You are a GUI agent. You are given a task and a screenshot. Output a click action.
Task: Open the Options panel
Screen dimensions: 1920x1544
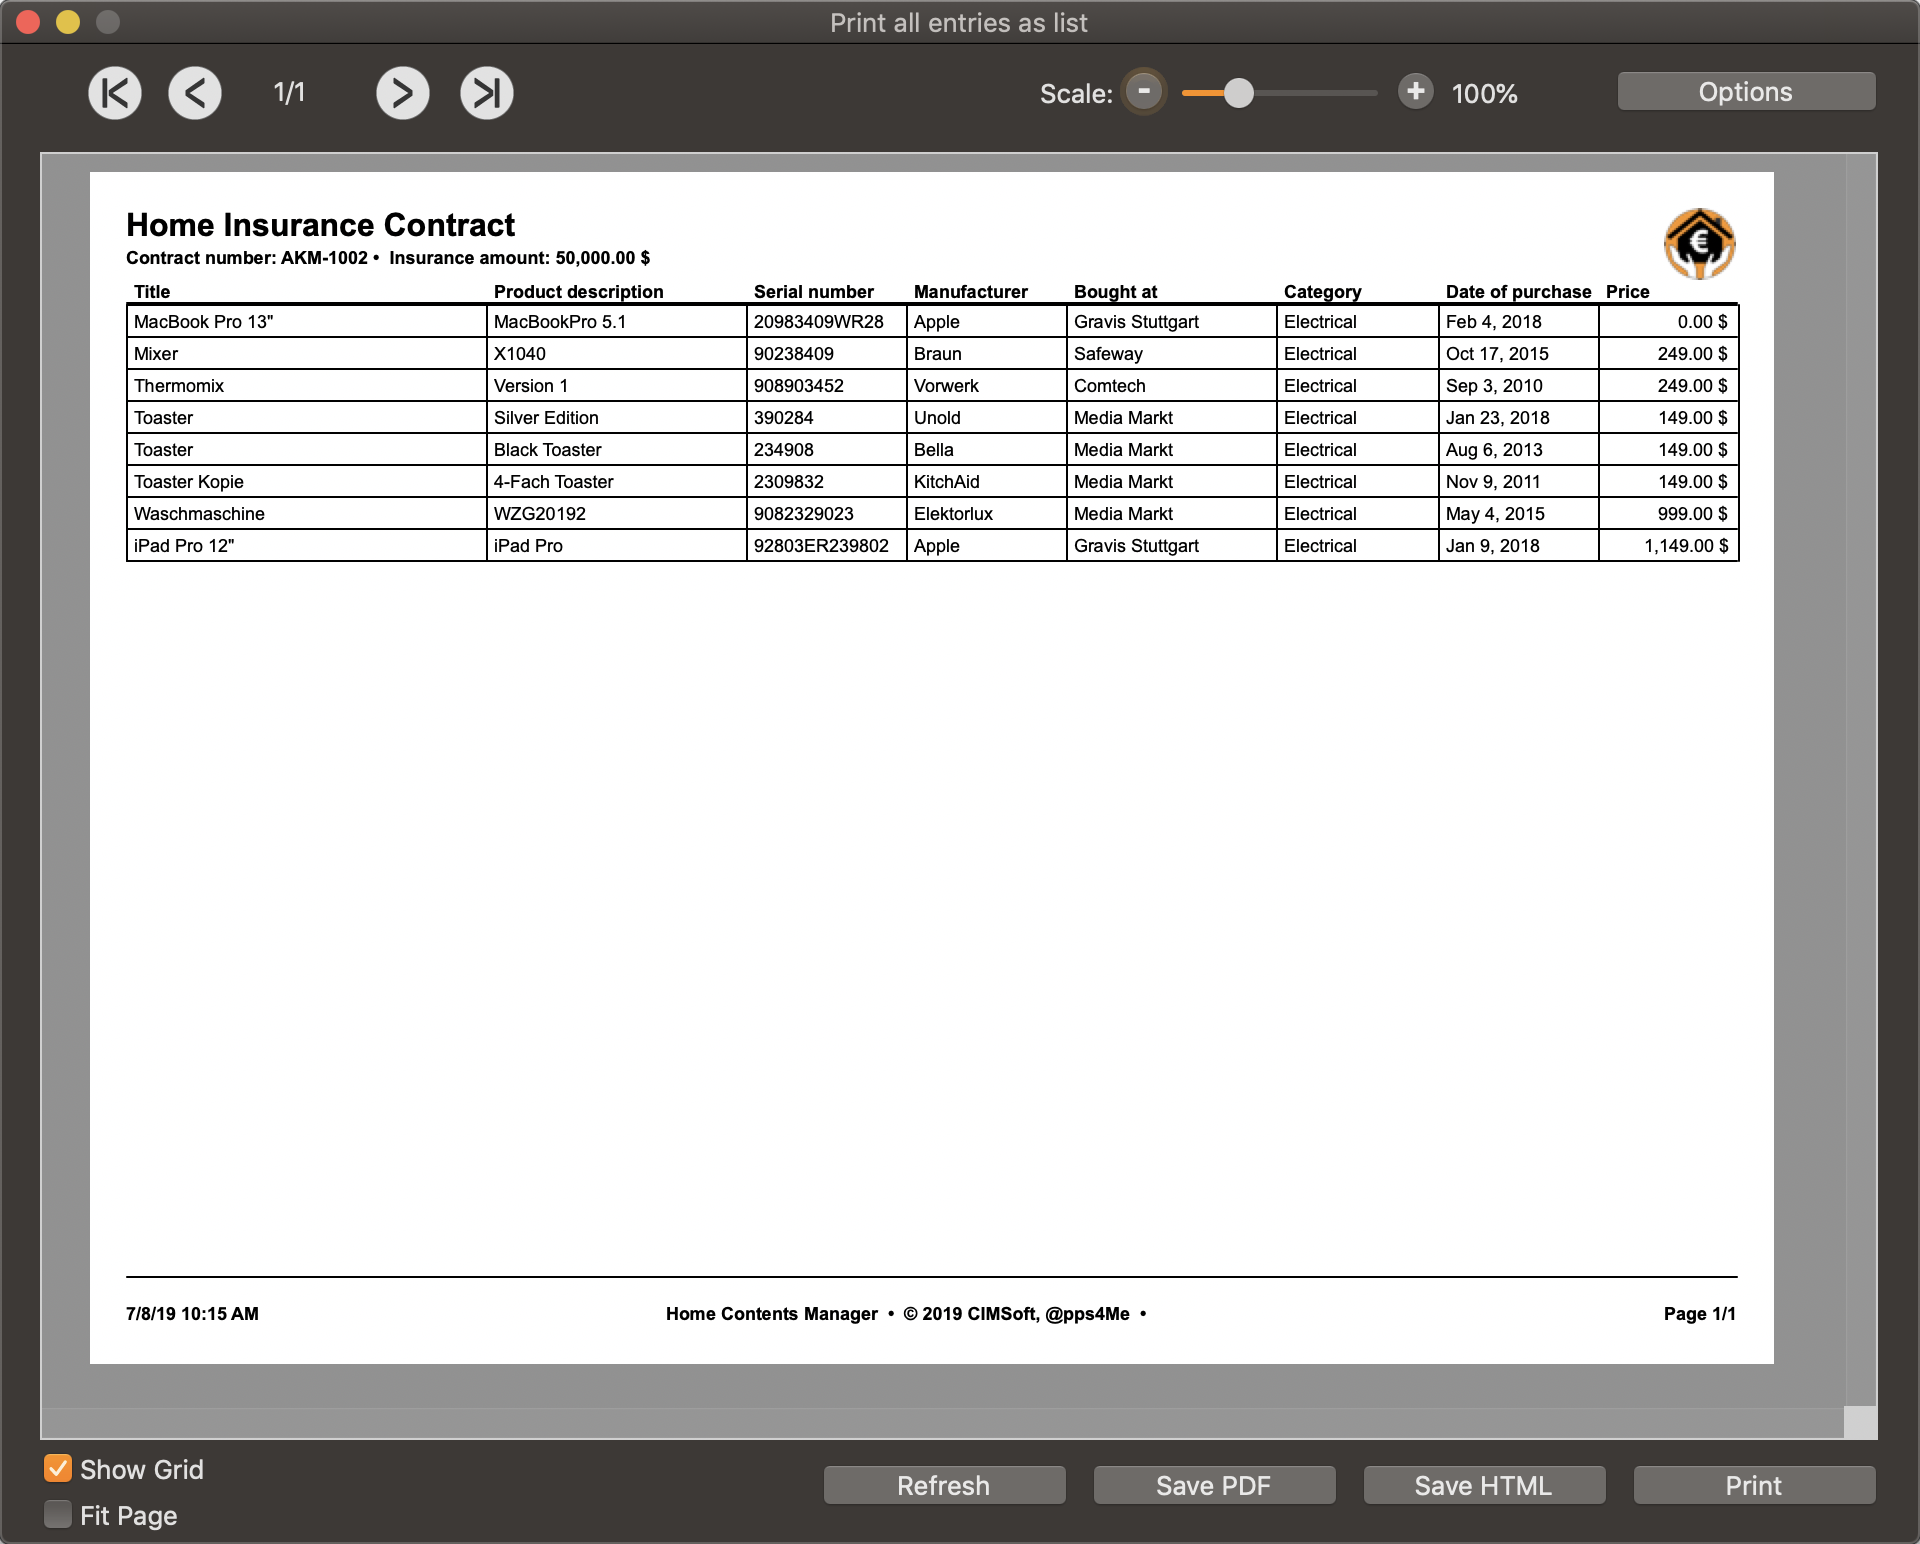click(x=1746, y=92)
